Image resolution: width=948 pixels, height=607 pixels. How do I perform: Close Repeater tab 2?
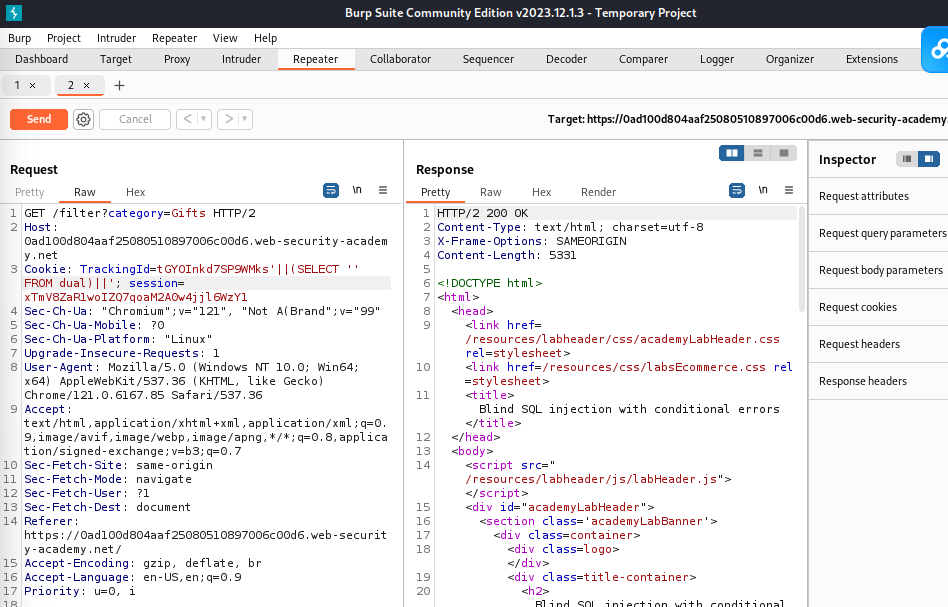click(x=86, y=85)
